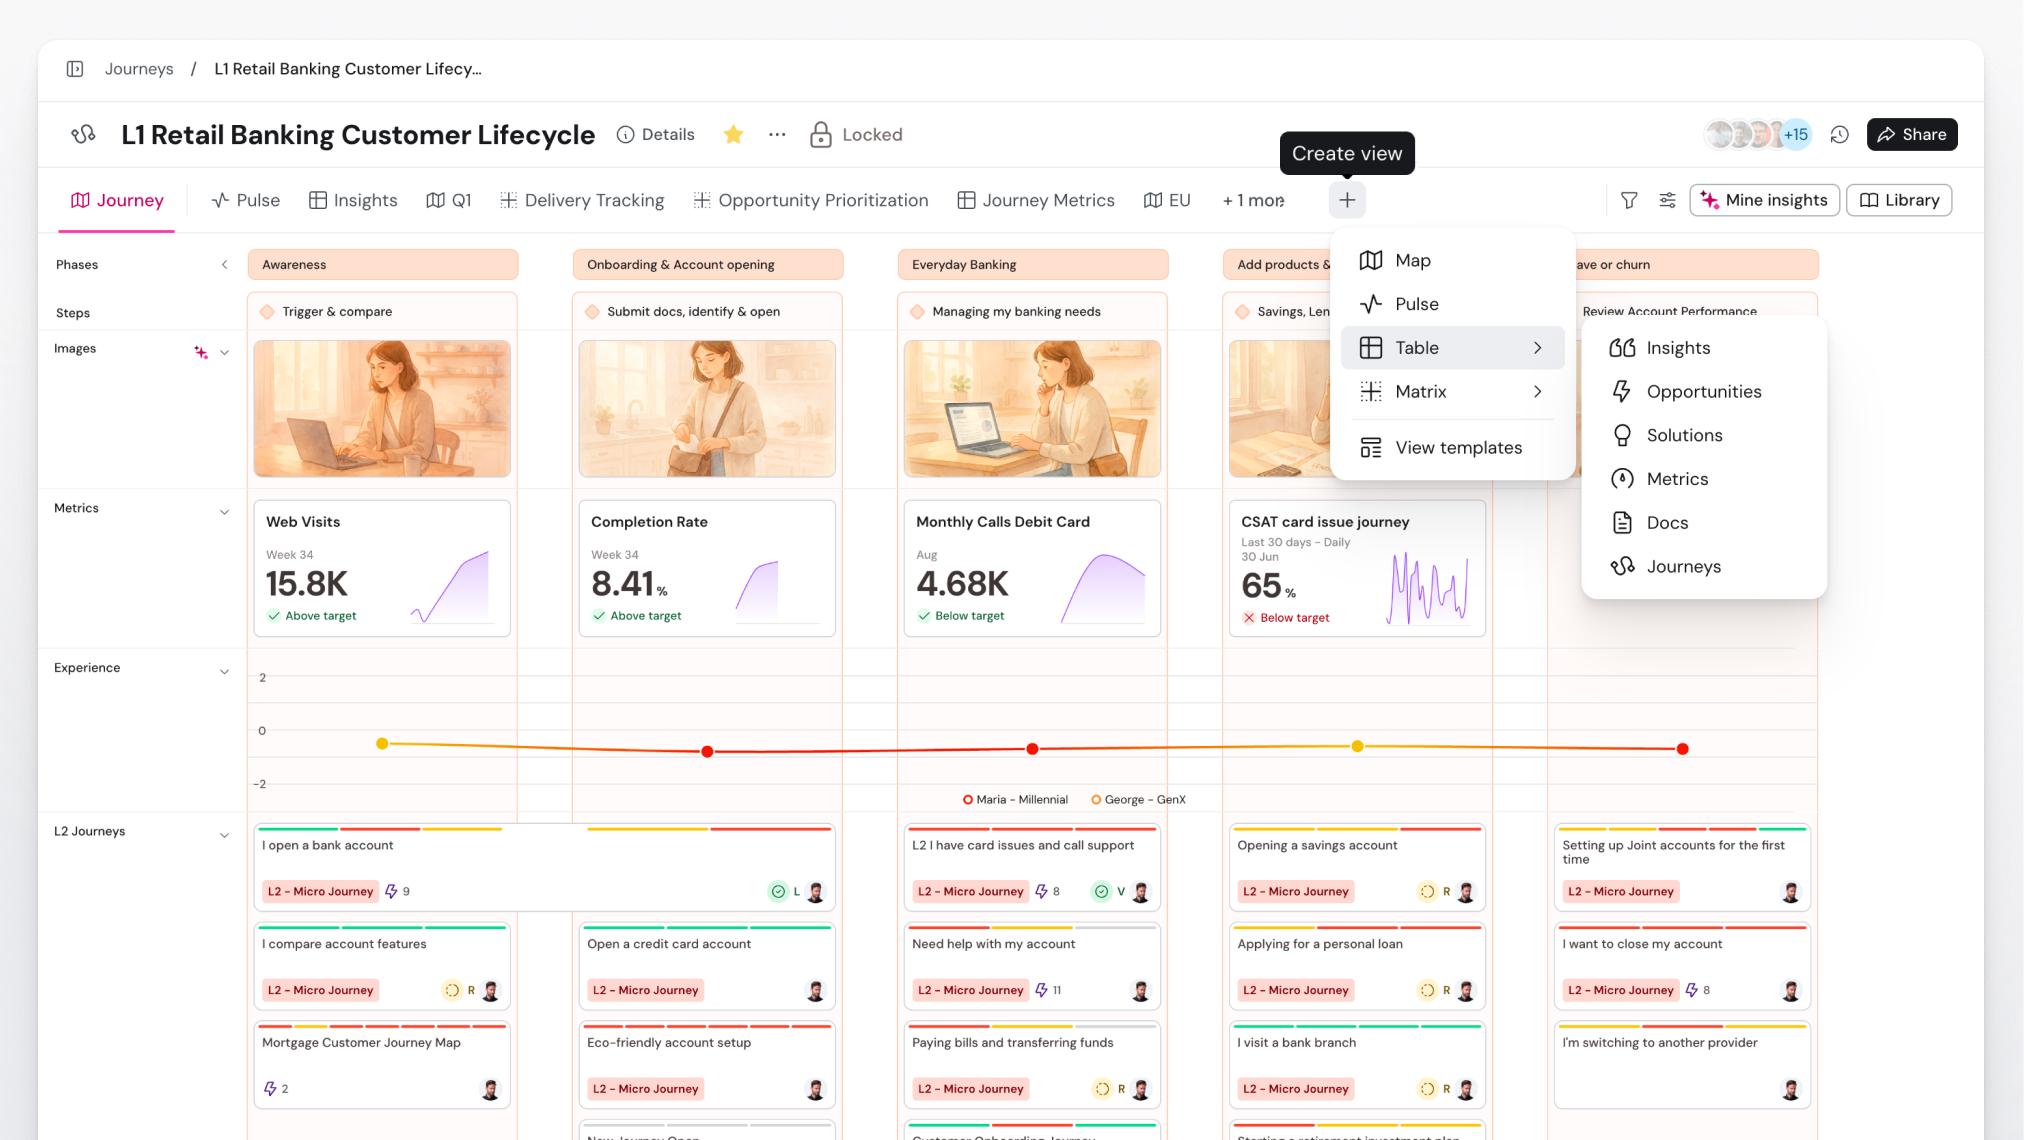Open the view settings sliders icon
2024x1140 pixels.
tap(1667, 200)
